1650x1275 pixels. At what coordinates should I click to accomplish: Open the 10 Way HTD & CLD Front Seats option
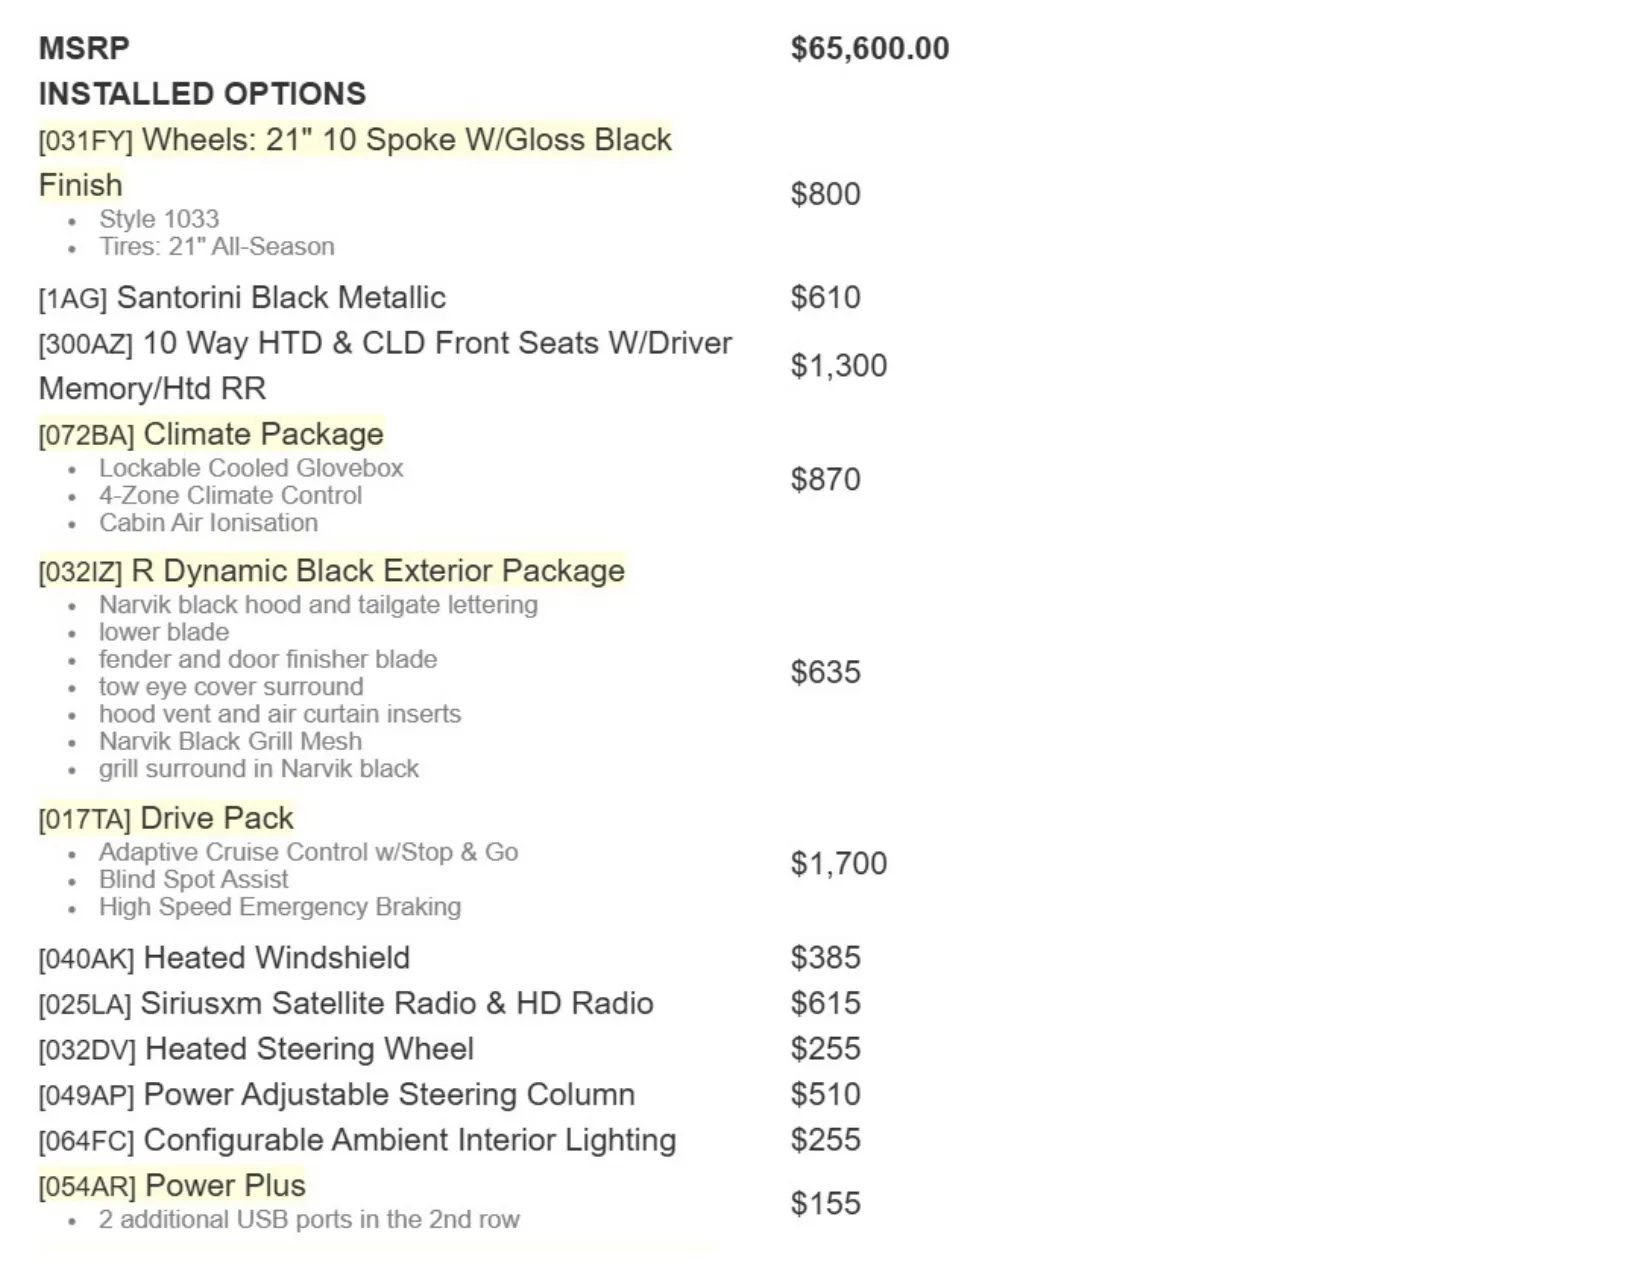tap(385, 366)
